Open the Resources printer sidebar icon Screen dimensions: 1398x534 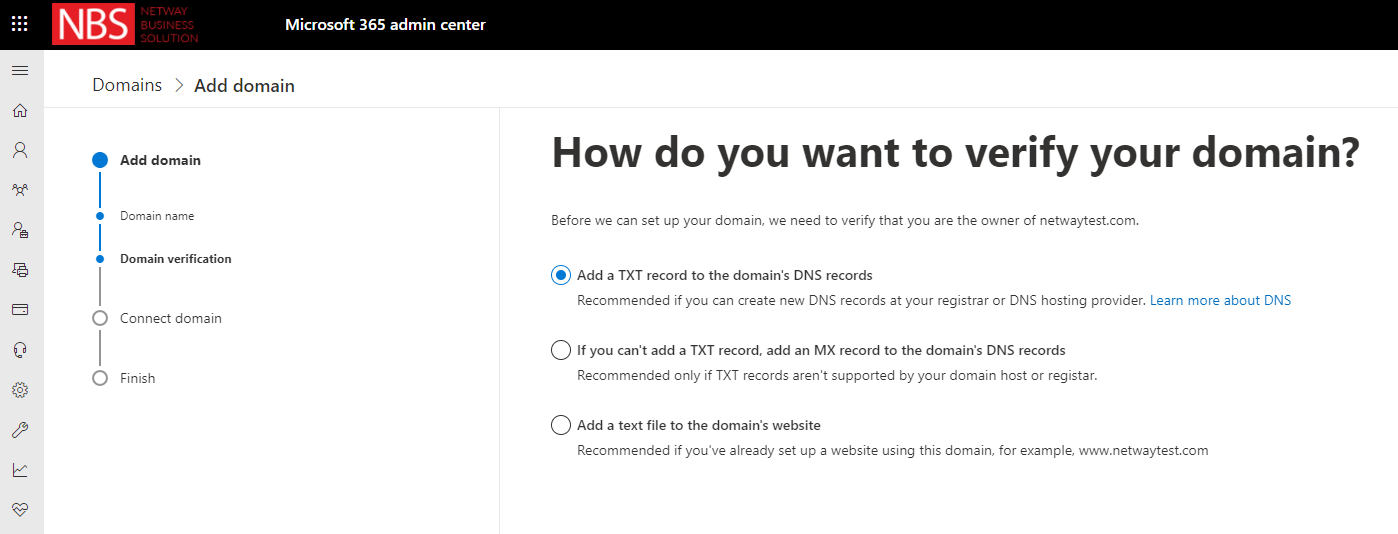(20, 269)
